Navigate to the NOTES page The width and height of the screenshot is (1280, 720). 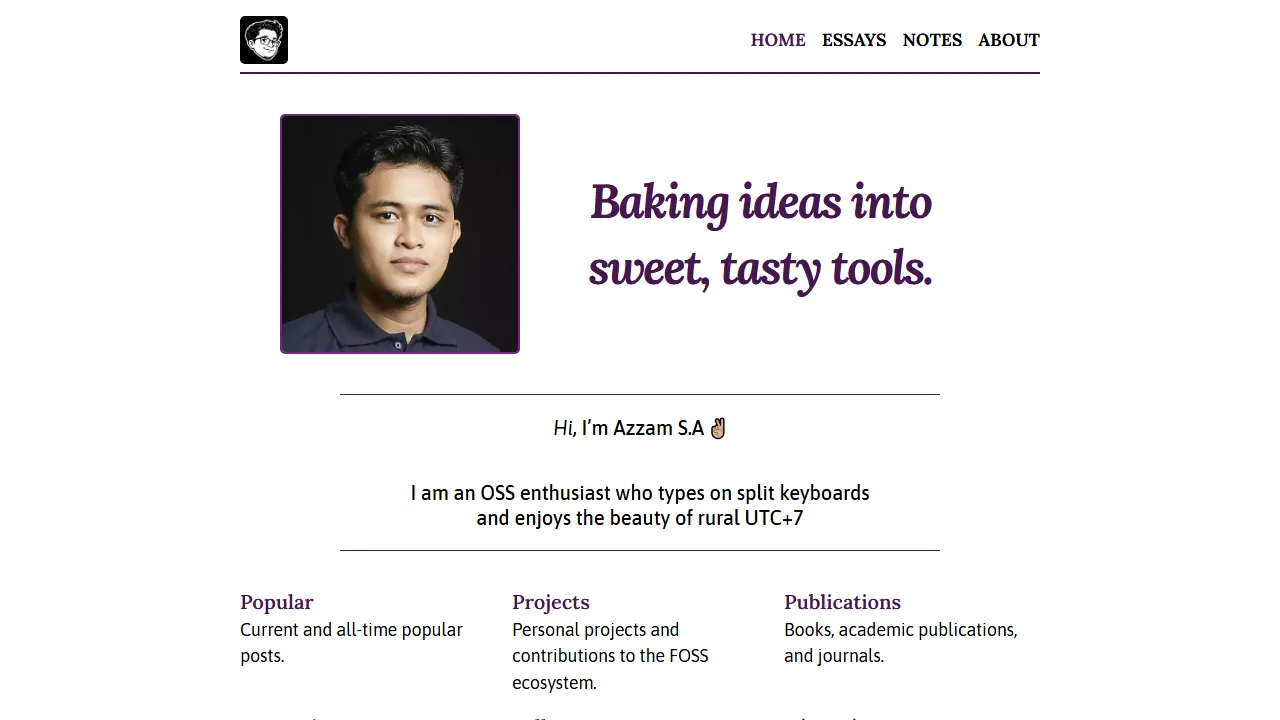coord(932,40)
